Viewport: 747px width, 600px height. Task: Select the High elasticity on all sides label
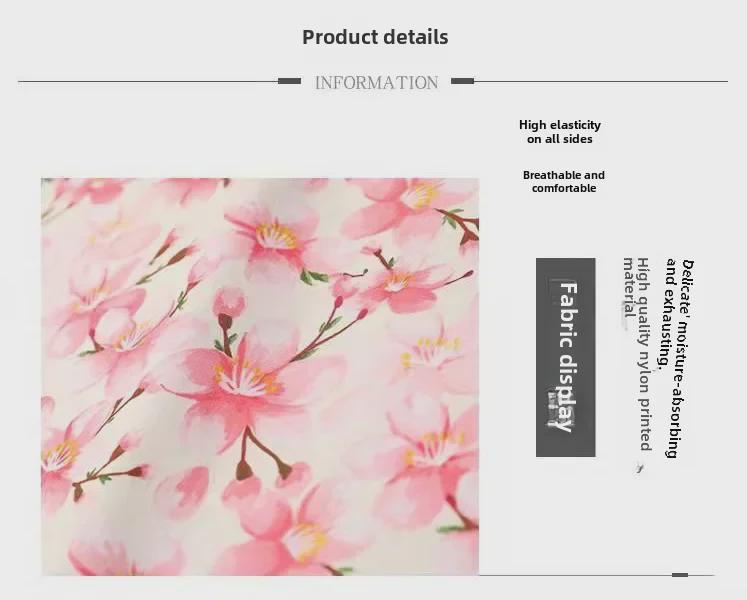(560, 132)
